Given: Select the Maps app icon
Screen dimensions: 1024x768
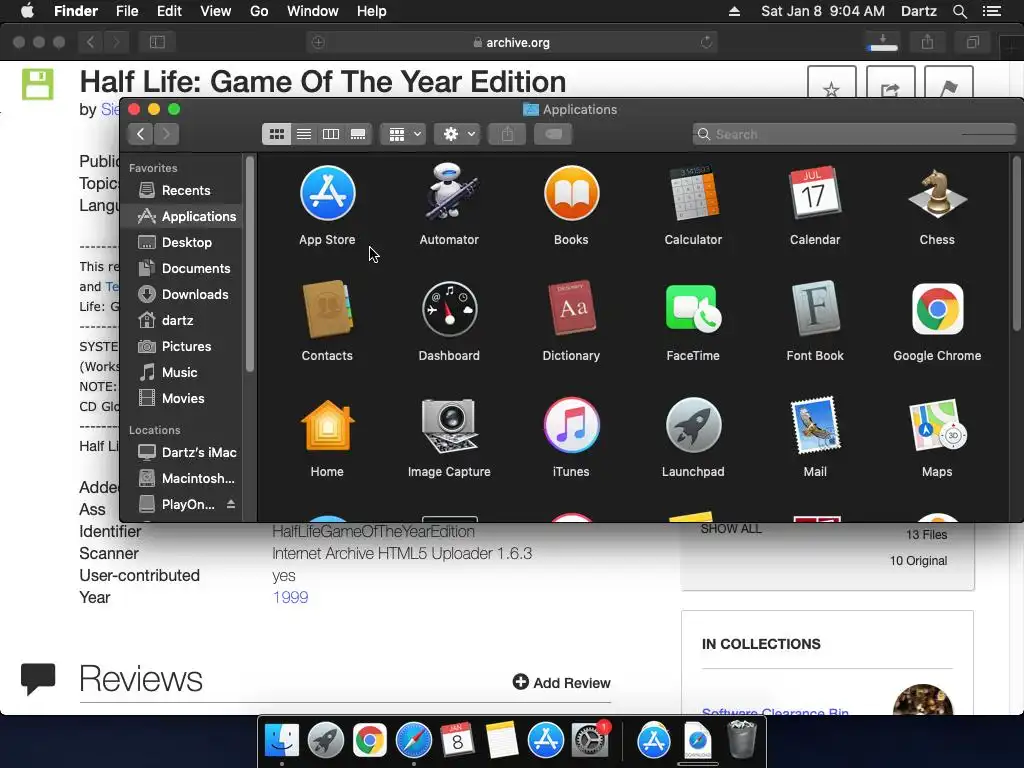Looking at the screenshot, I should pyautogui.click(x=937, y=425).
